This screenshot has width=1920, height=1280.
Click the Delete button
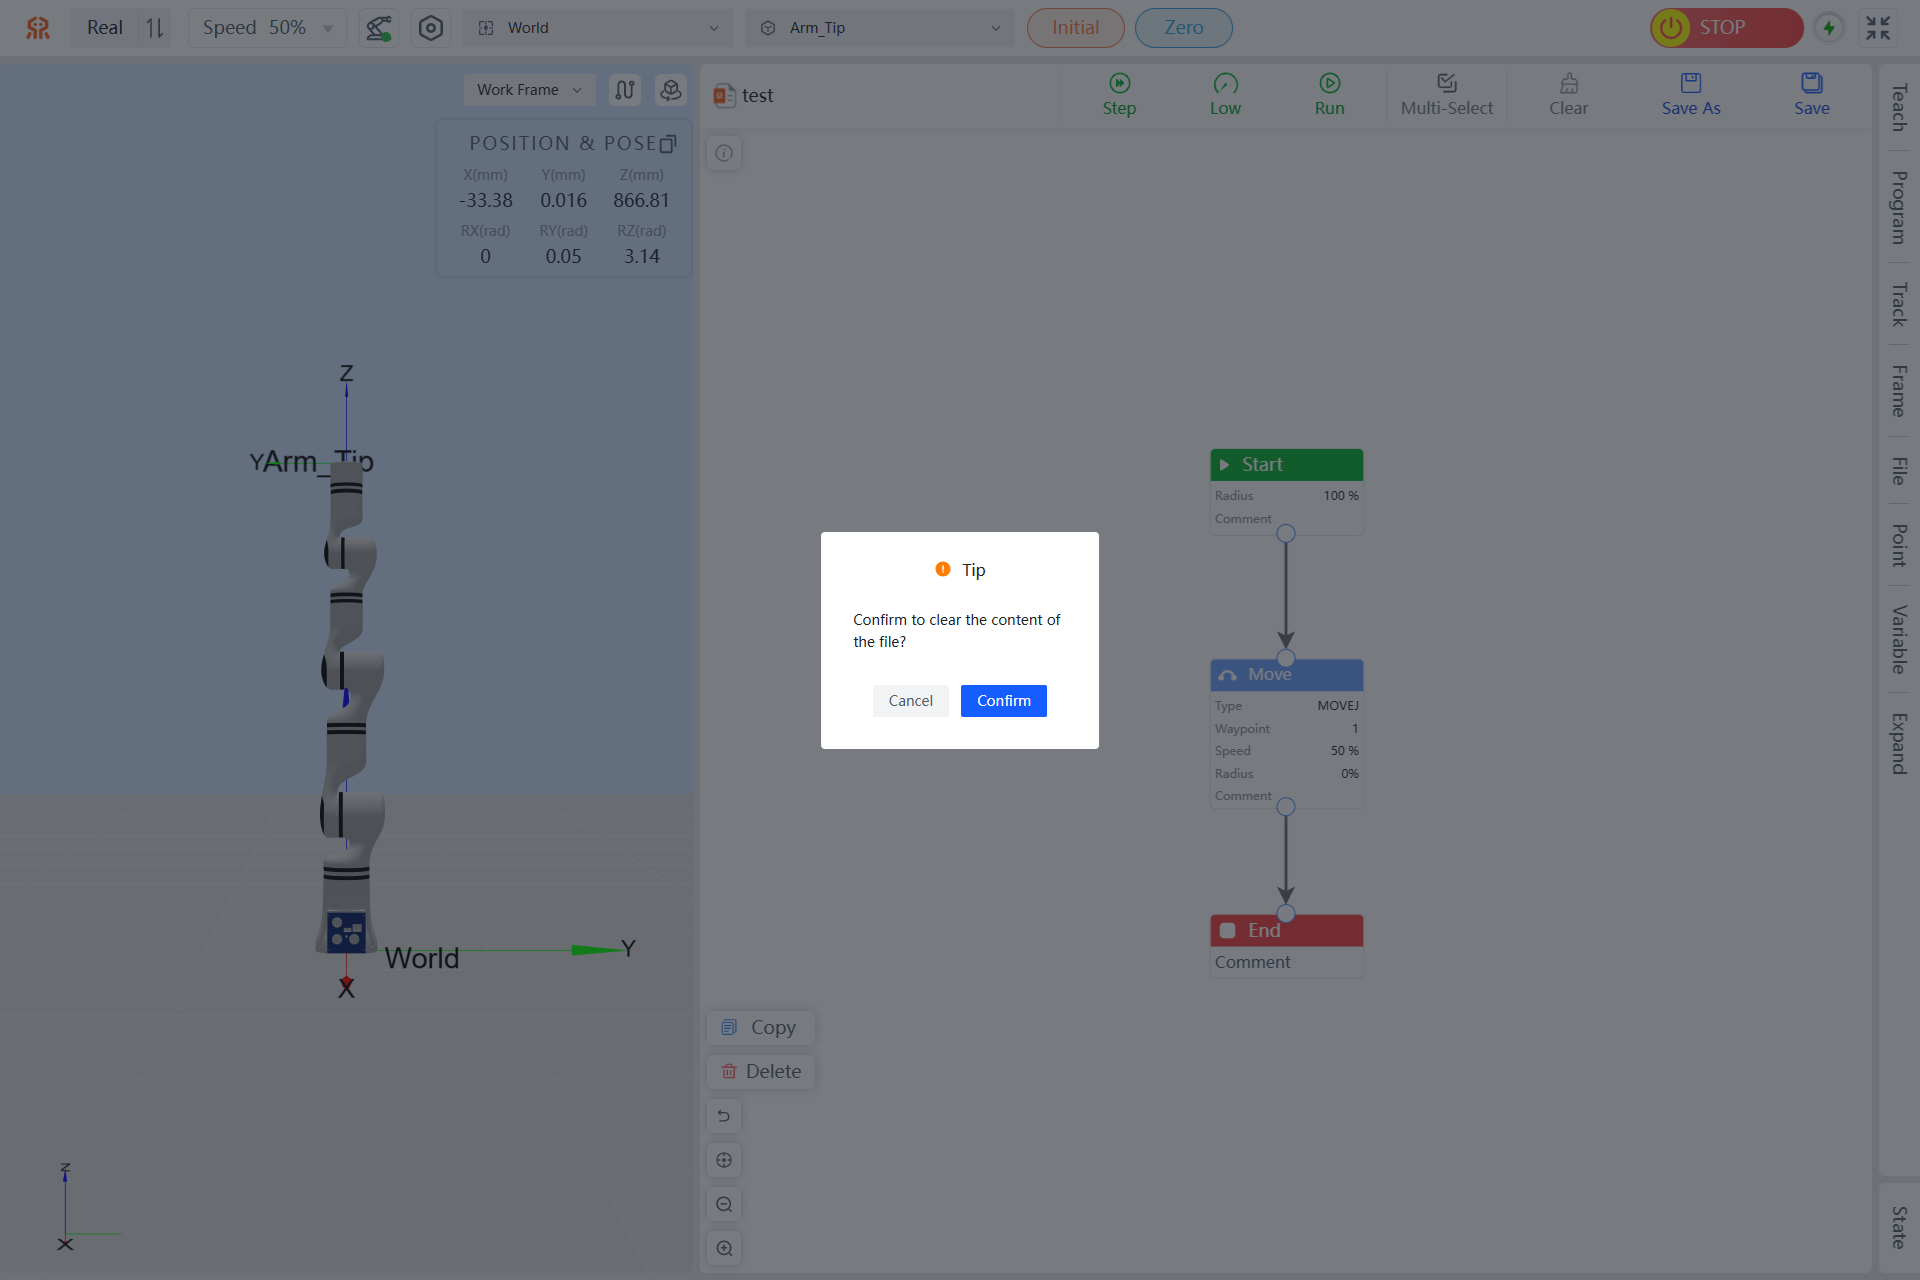(x=760, y=1072)
